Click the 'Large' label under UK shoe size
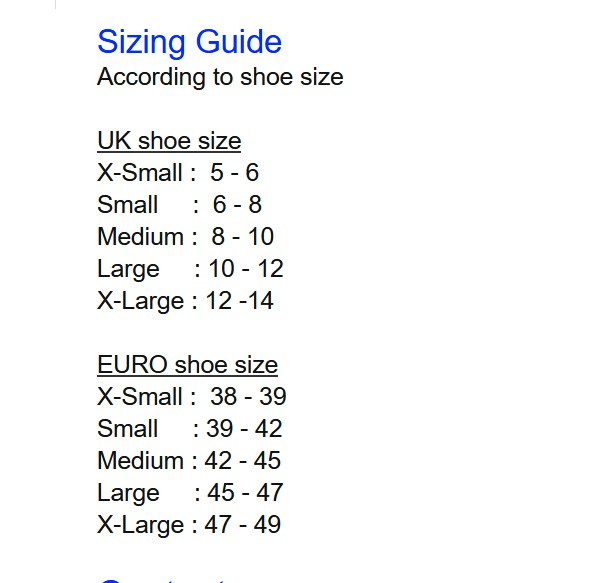594x583 pixels. pyautogui.click(x=128, y=270)
